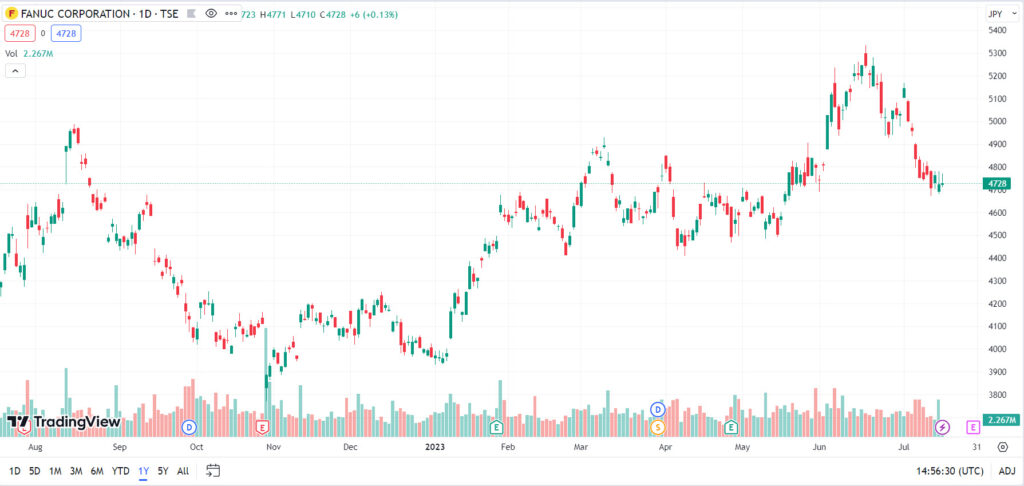Click the H4771 high value

(274, 14)
